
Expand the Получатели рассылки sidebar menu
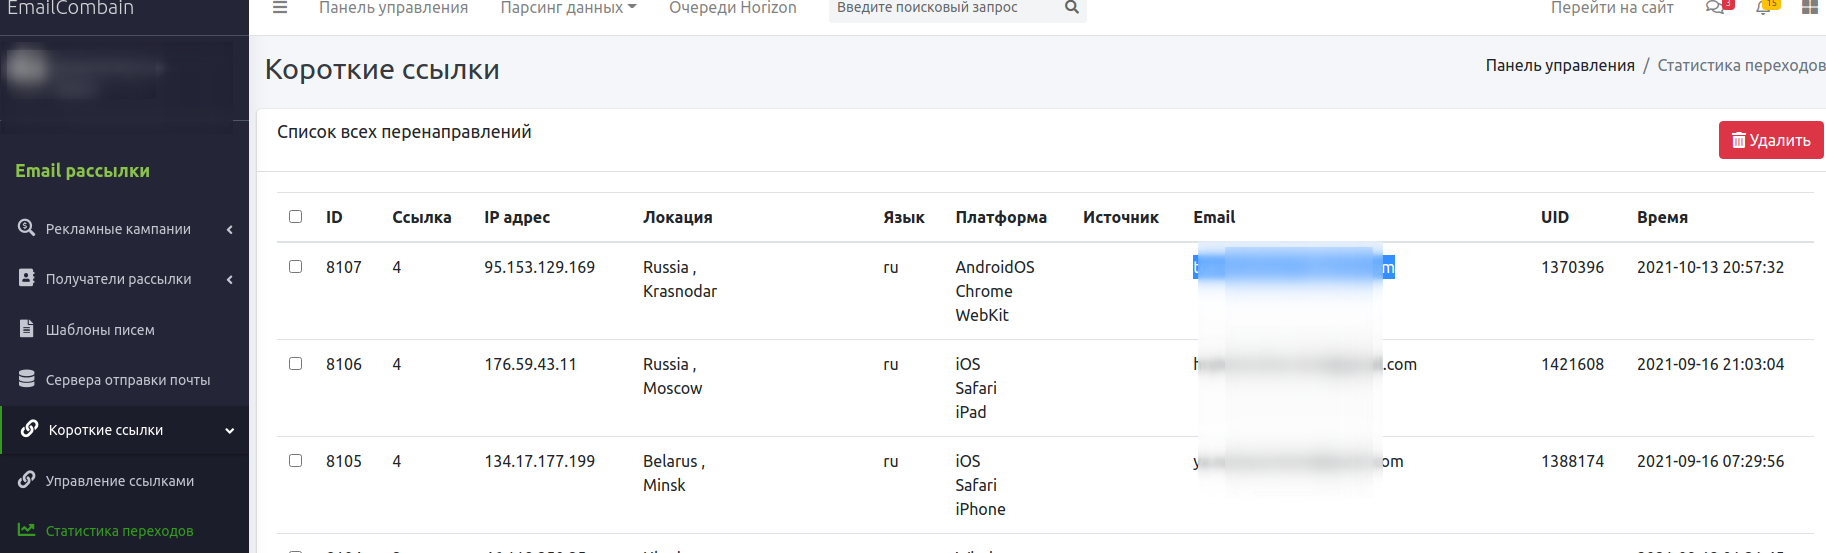[118, 279]
